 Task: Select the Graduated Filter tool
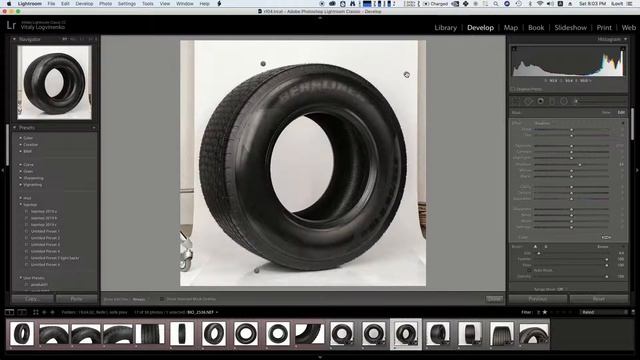pos(552,101)
